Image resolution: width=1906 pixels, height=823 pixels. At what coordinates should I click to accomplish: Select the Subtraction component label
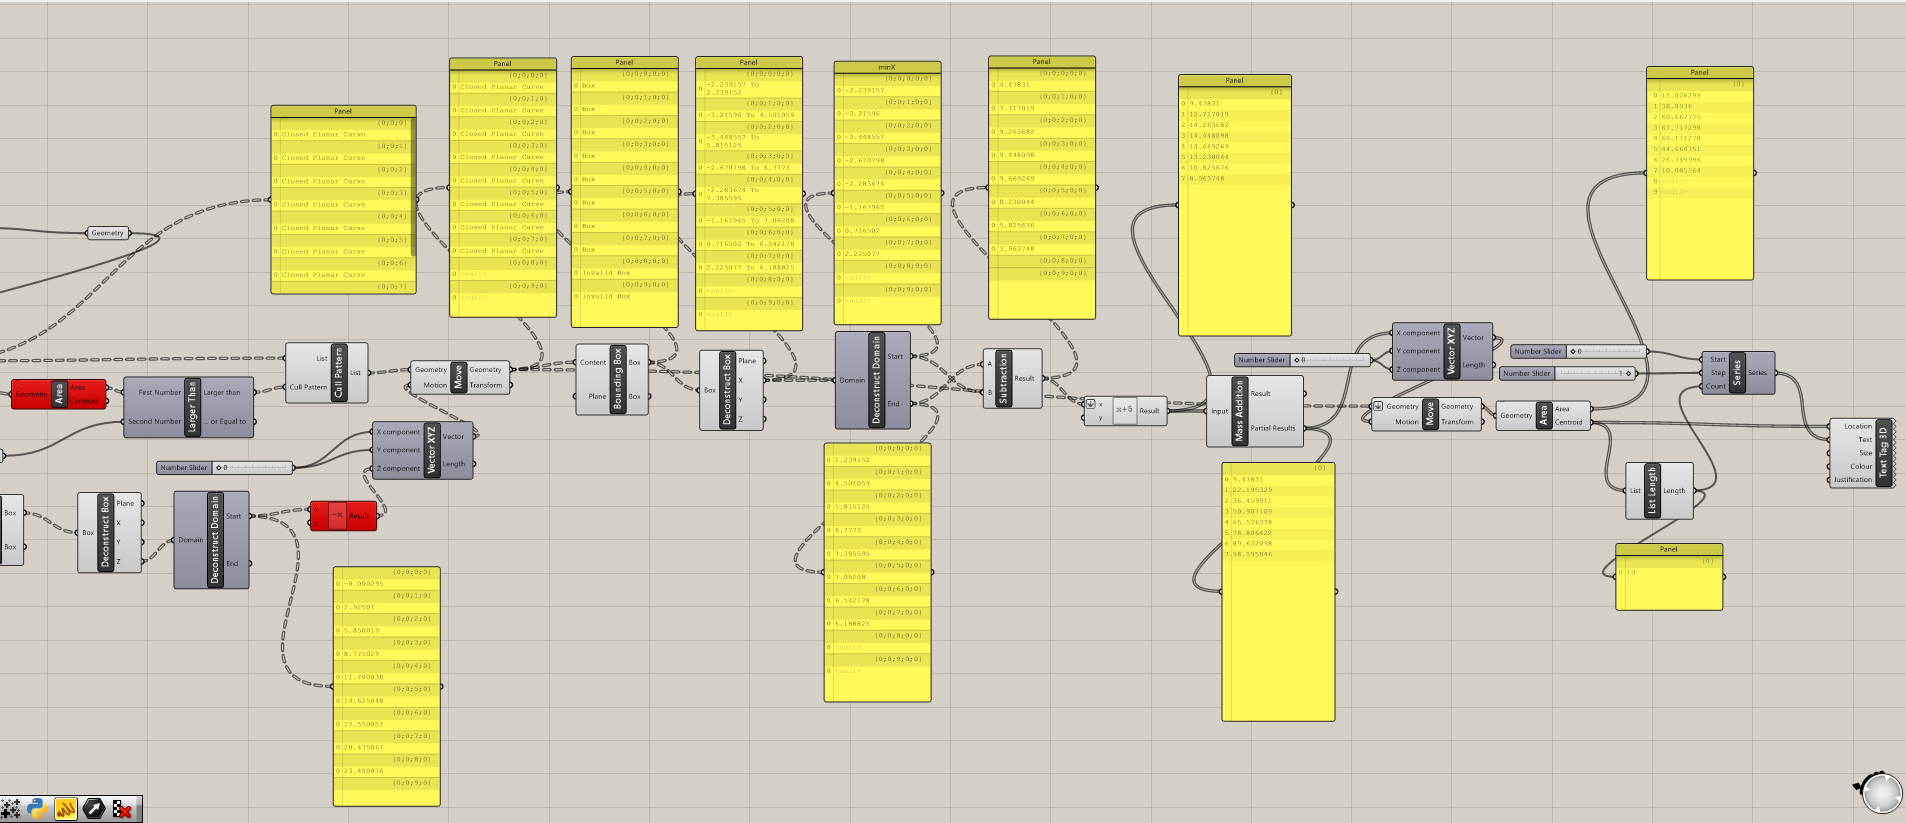click(1003, 378)
